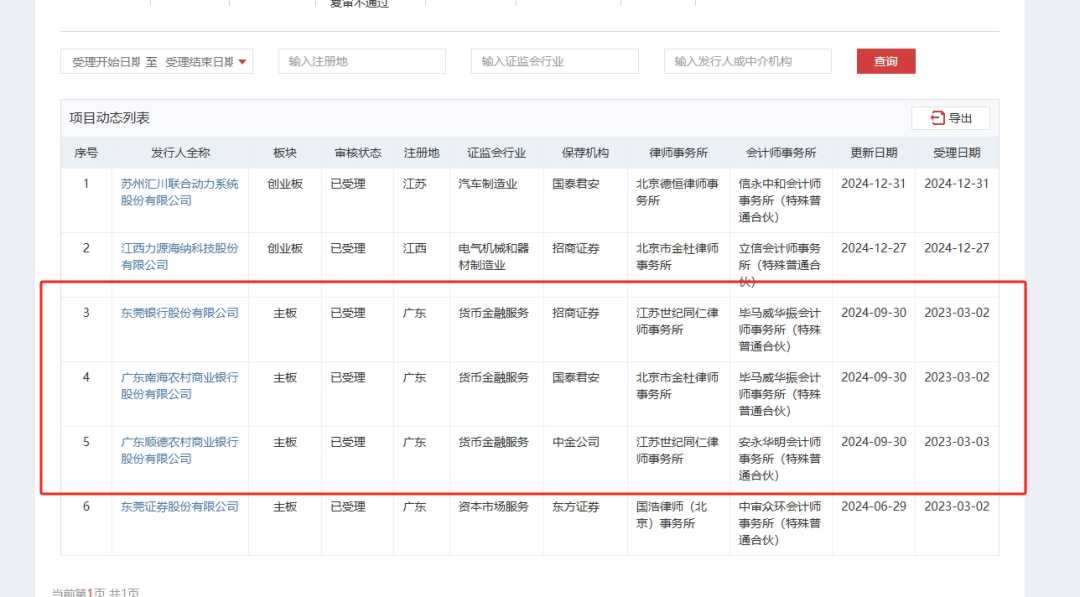Click the 审核状态 column header
1080x597 pixels.
click(x=357, y=153)
